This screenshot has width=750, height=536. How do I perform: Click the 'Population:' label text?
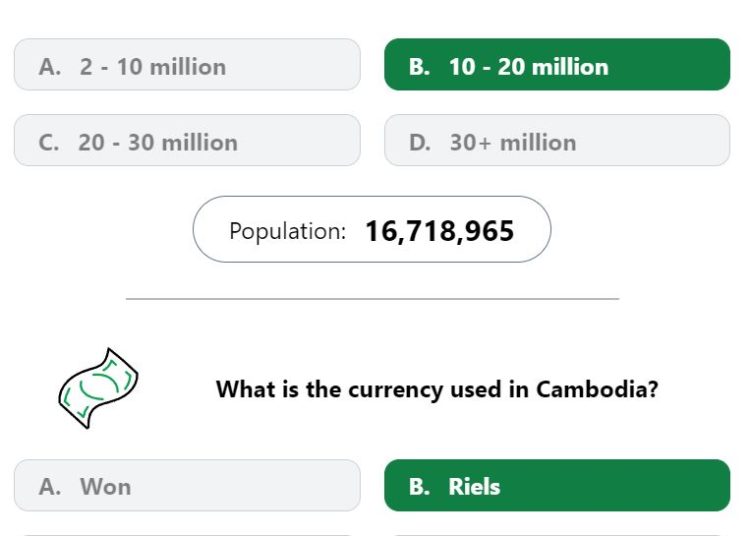[287, 231]
